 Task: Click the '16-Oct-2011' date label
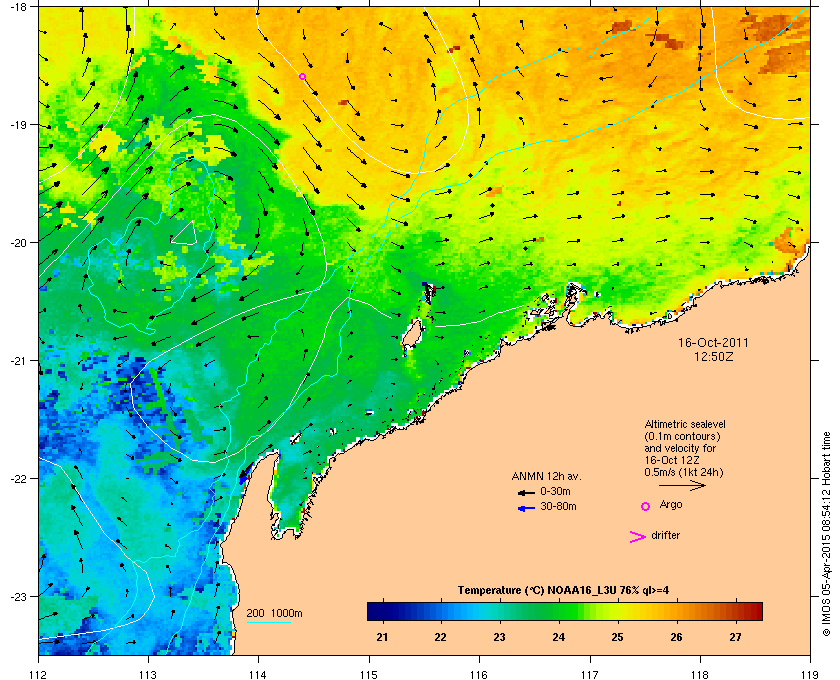coord(713,343)
